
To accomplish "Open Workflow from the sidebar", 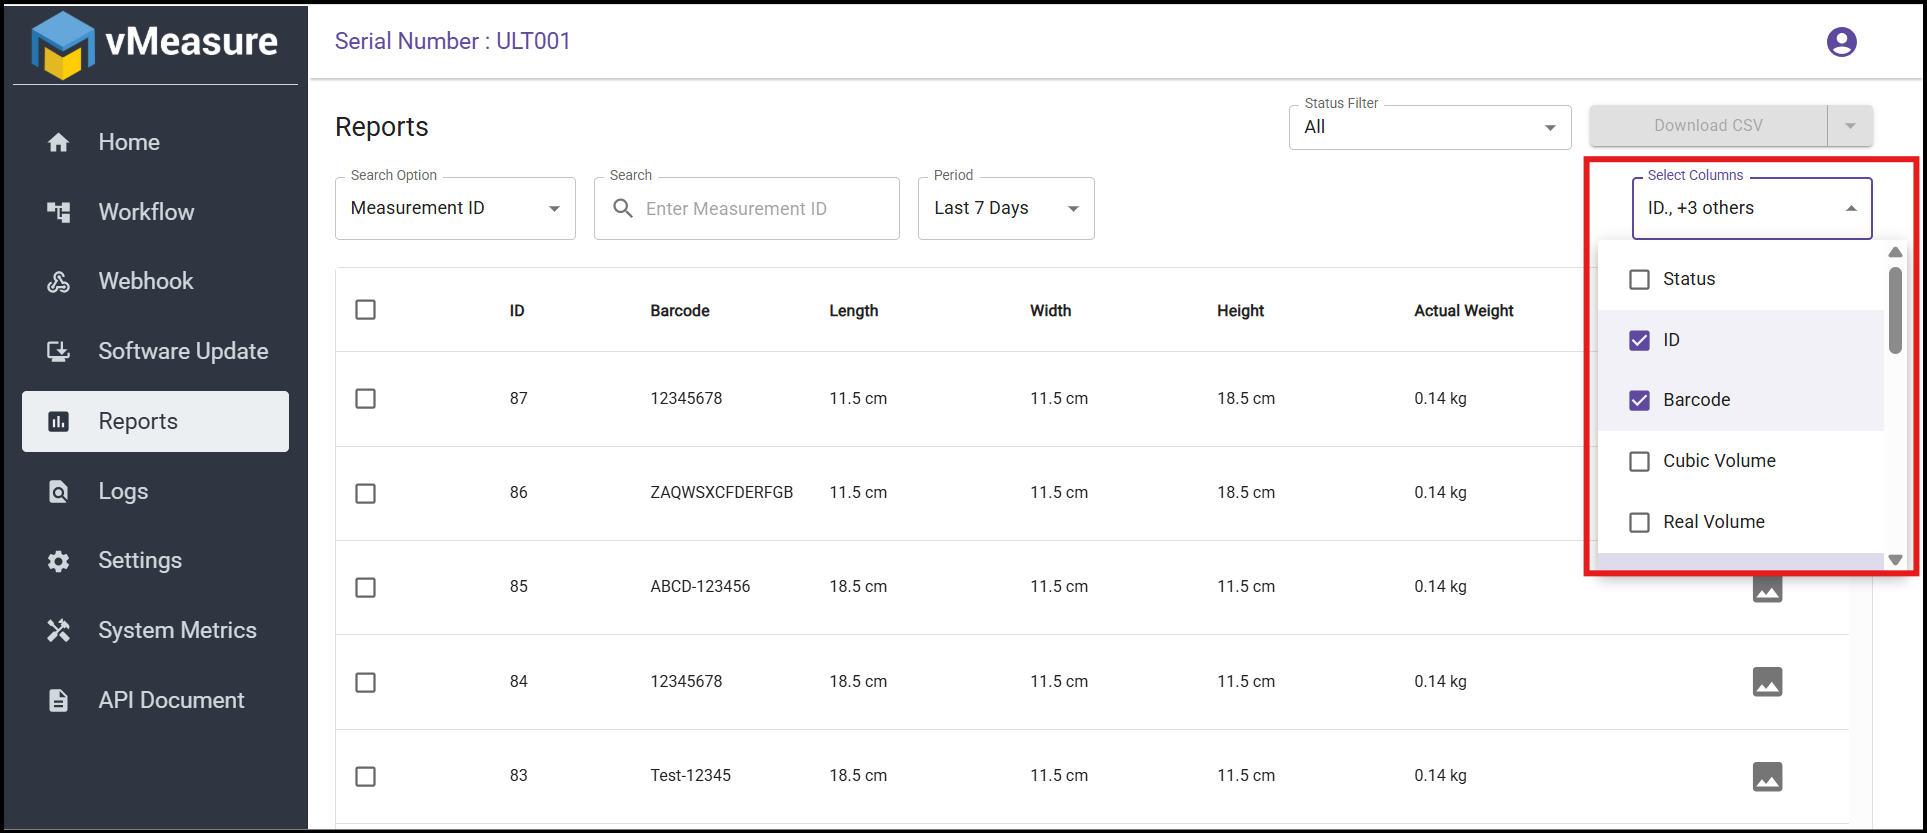I will coord(155,212).
